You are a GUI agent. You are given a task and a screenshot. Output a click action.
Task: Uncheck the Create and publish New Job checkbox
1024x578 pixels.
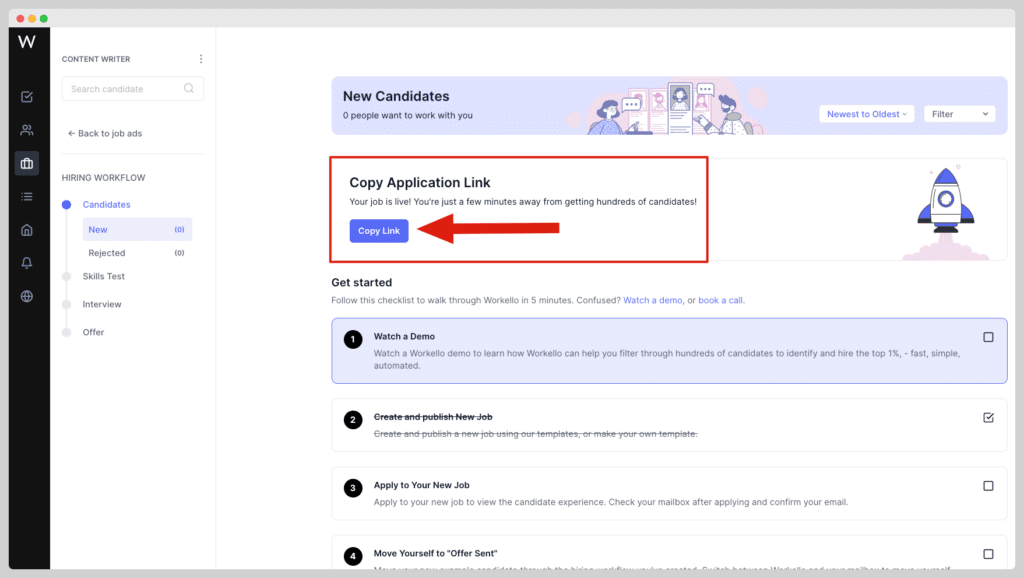(x=988, y=417)
